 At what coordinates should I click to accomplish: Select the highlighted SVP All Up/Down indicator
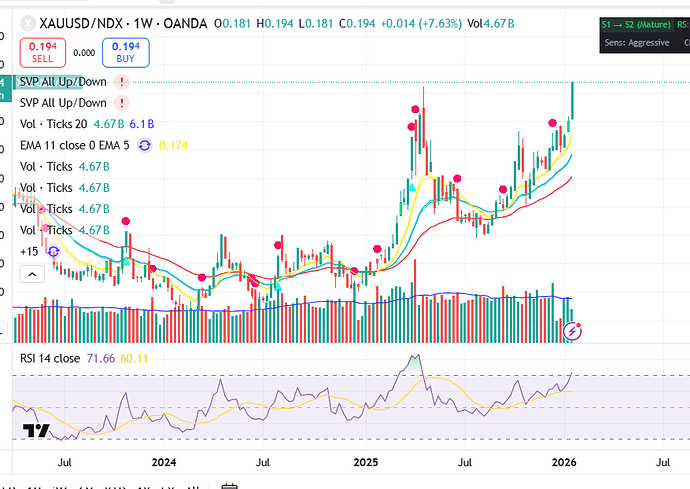coord(63,82)
